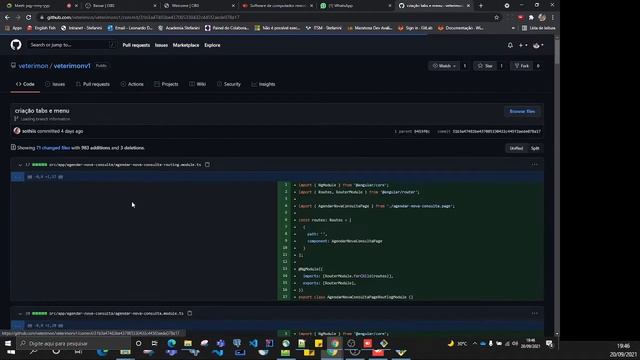This screenshot has height=360, width=640.
Task: Open the taskbar action center icon
Action: coord(549,344)
